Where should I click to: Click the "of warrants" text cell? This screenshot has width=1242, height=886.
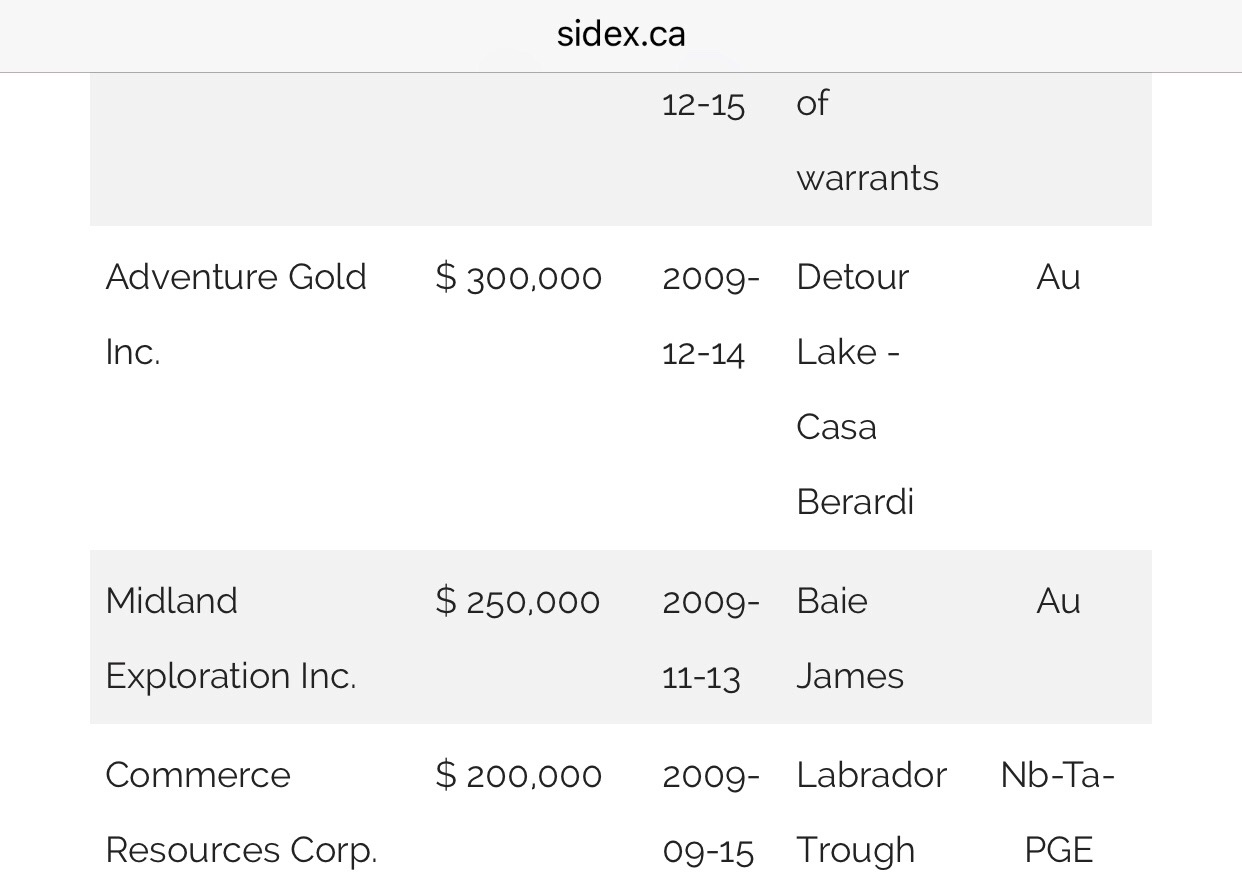tap(867, 140)
